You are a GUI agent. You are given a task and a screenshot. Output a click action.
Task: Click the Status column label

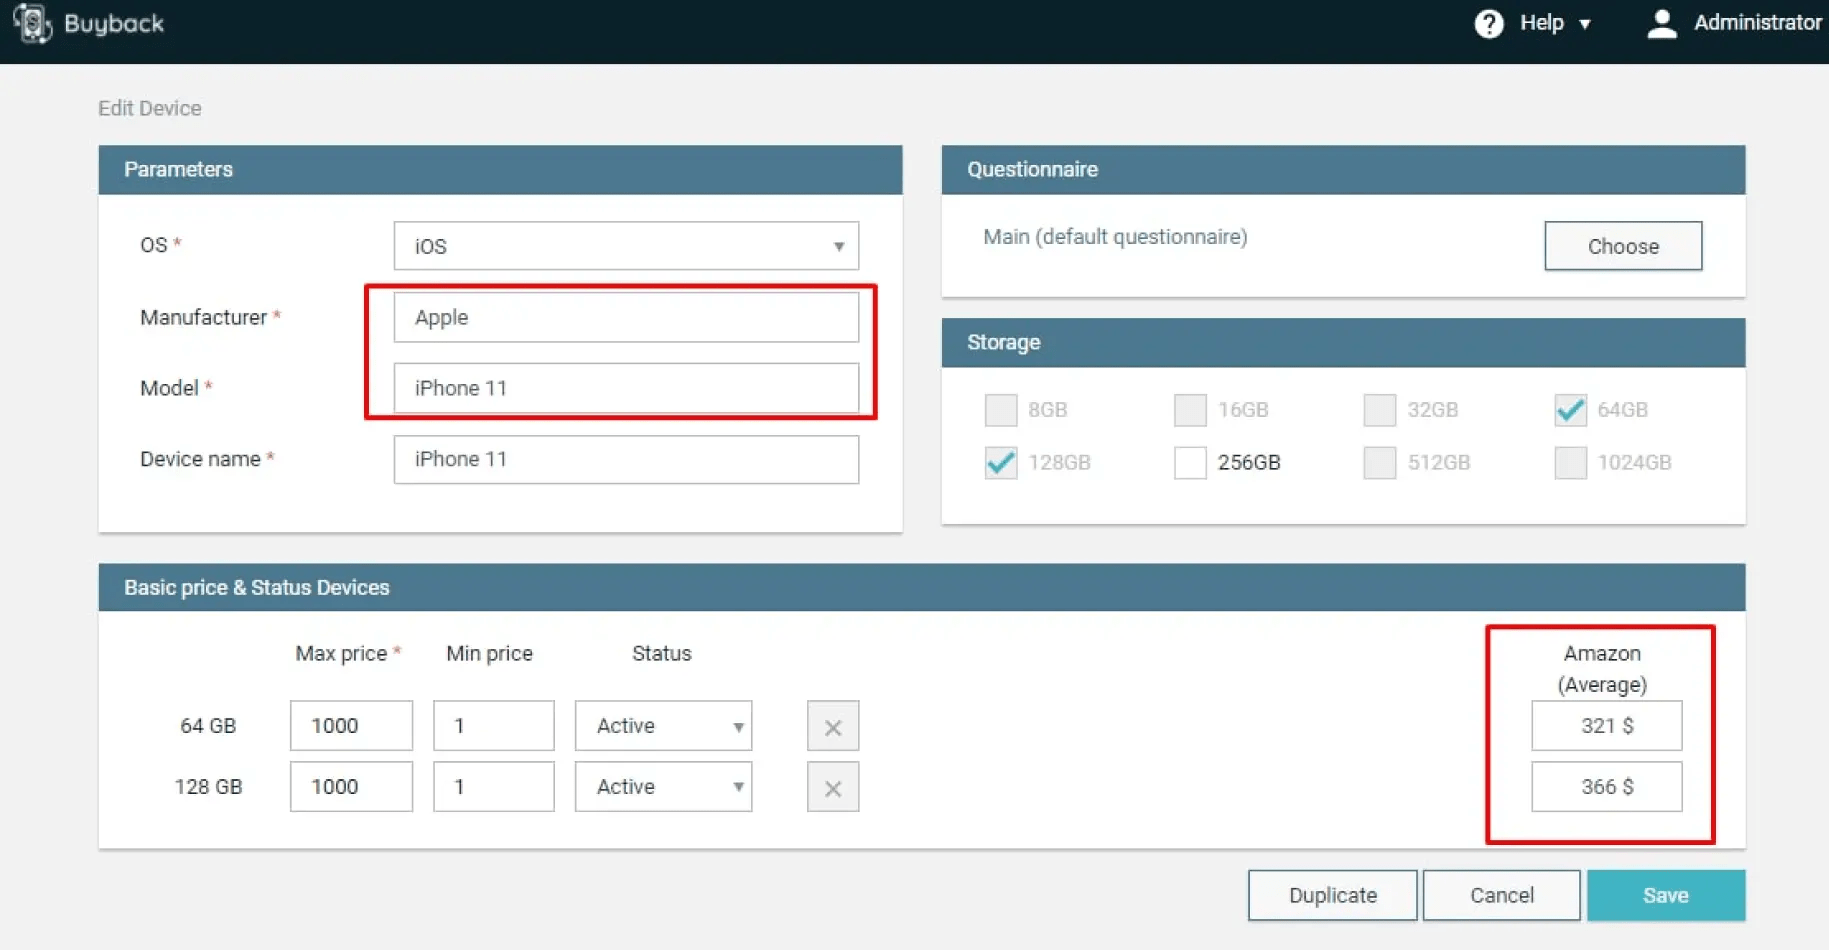pyautogui.click(x=661, y=654)
